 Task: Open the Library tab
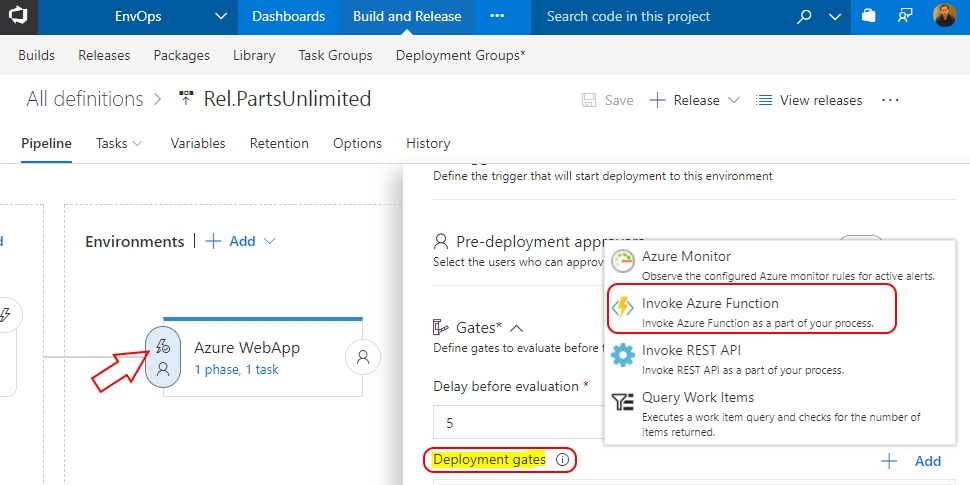pyautogui.click(x=254, y=55)
